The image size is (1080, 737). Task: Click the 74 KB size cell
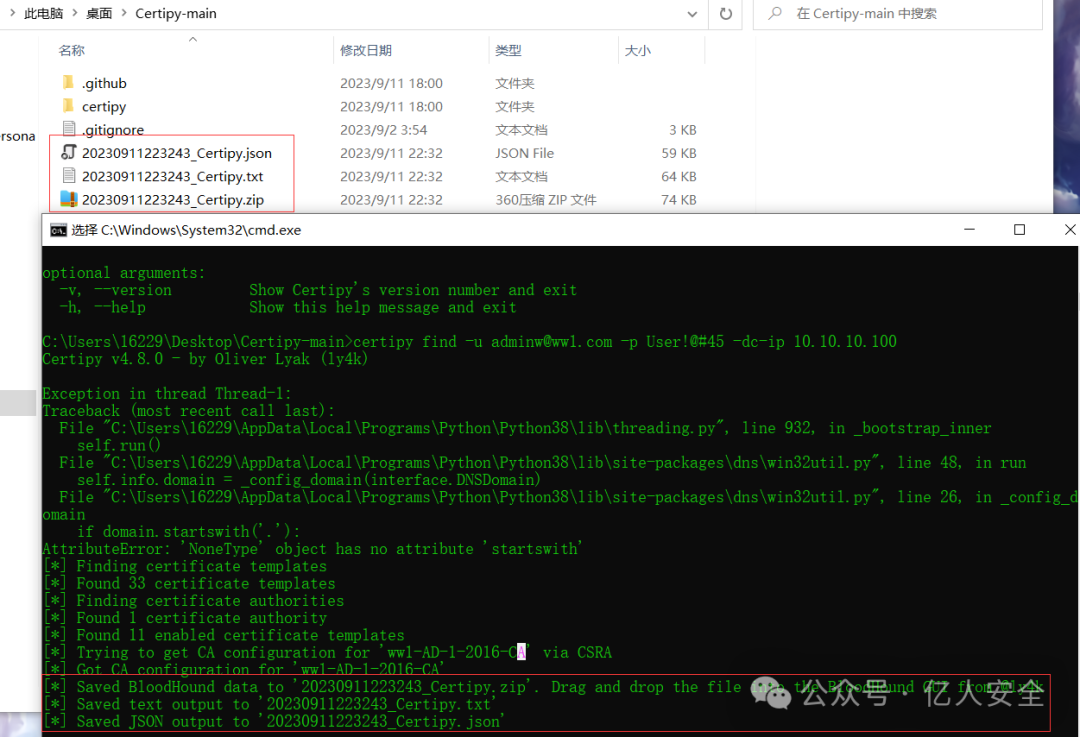tap(678, 200)
